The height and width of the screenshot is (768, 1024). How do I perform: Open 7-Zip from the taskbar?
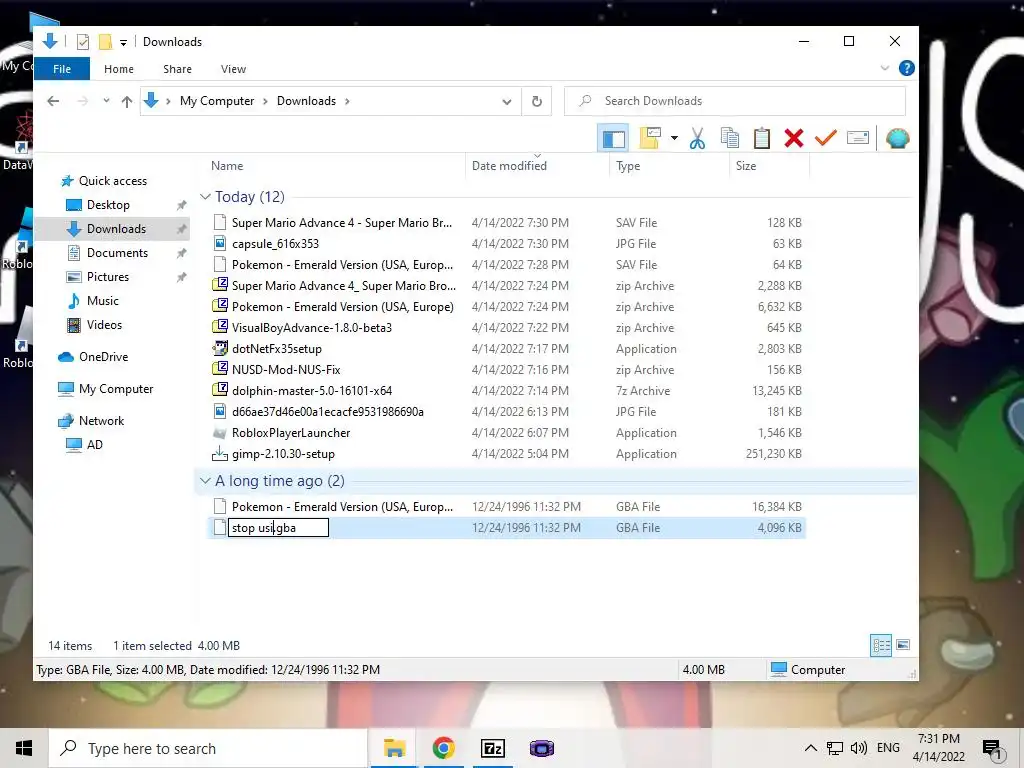tap(492, 748)
